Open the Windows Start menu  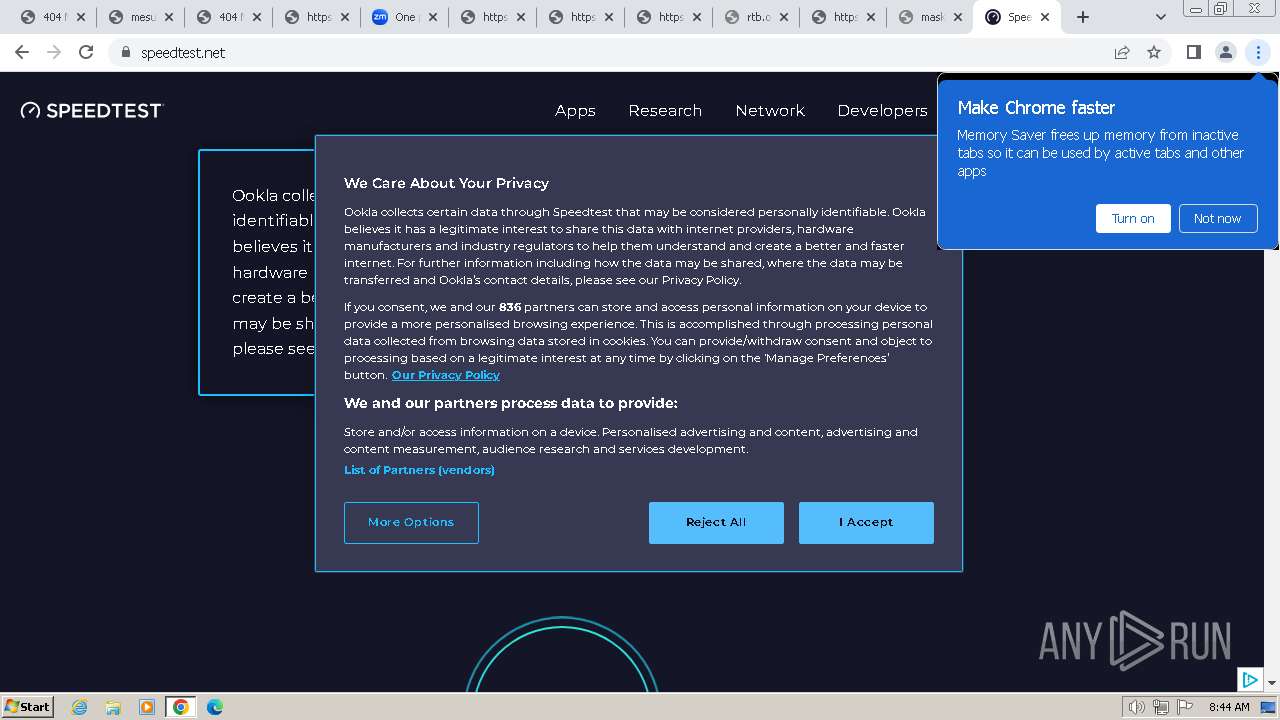[27, 706]
